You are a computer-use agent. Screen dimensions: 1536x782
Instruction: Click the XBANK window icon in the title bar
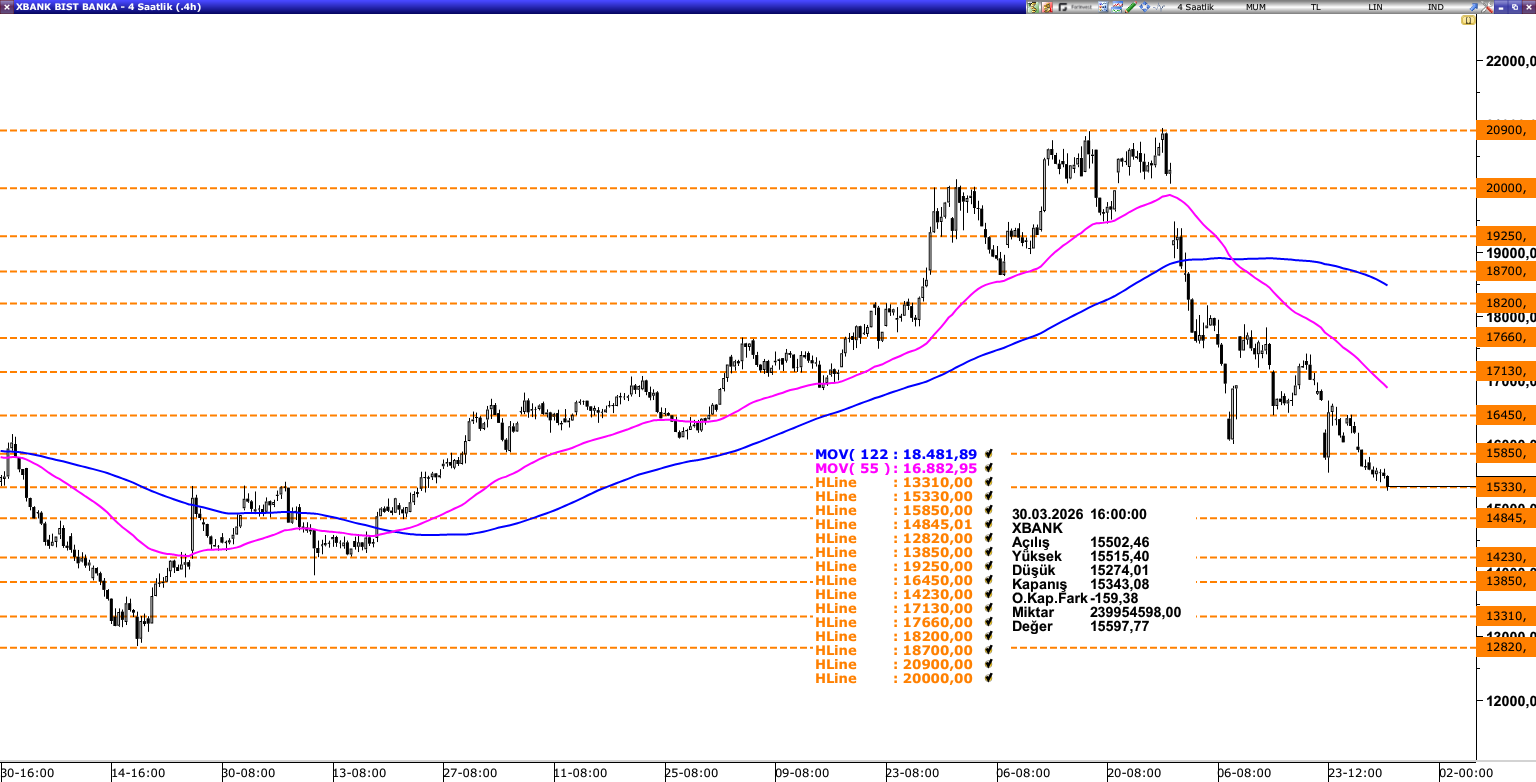(x=7, y=7)
